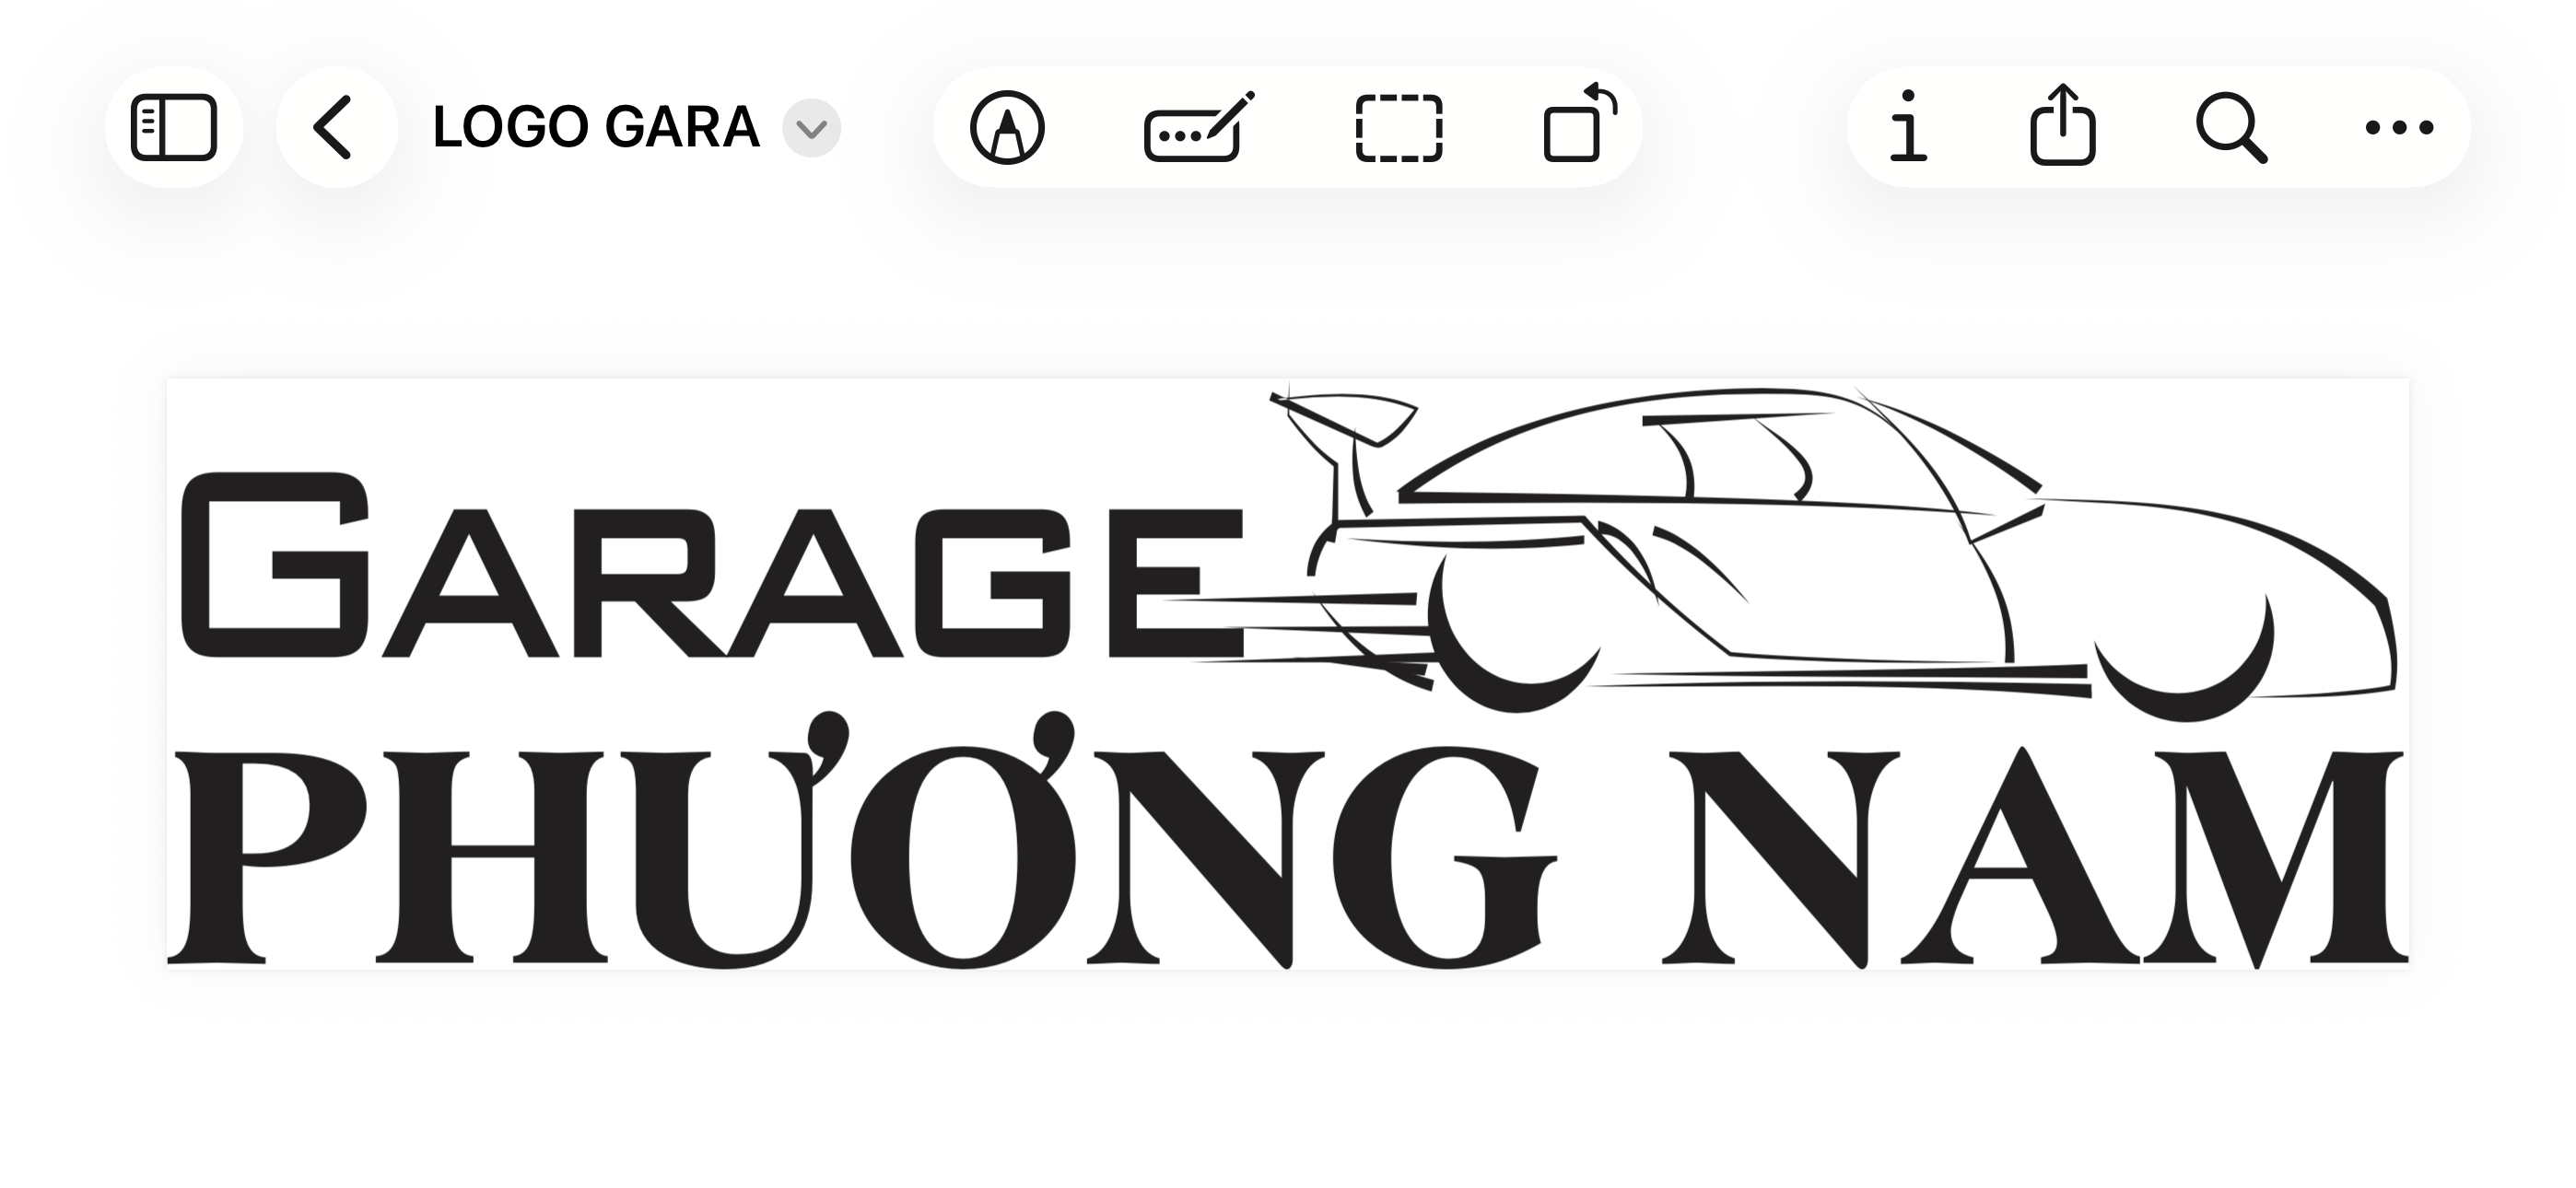Open the more options menu
Viewport: 2576px width, 1188px height.
click(2399, 127)
